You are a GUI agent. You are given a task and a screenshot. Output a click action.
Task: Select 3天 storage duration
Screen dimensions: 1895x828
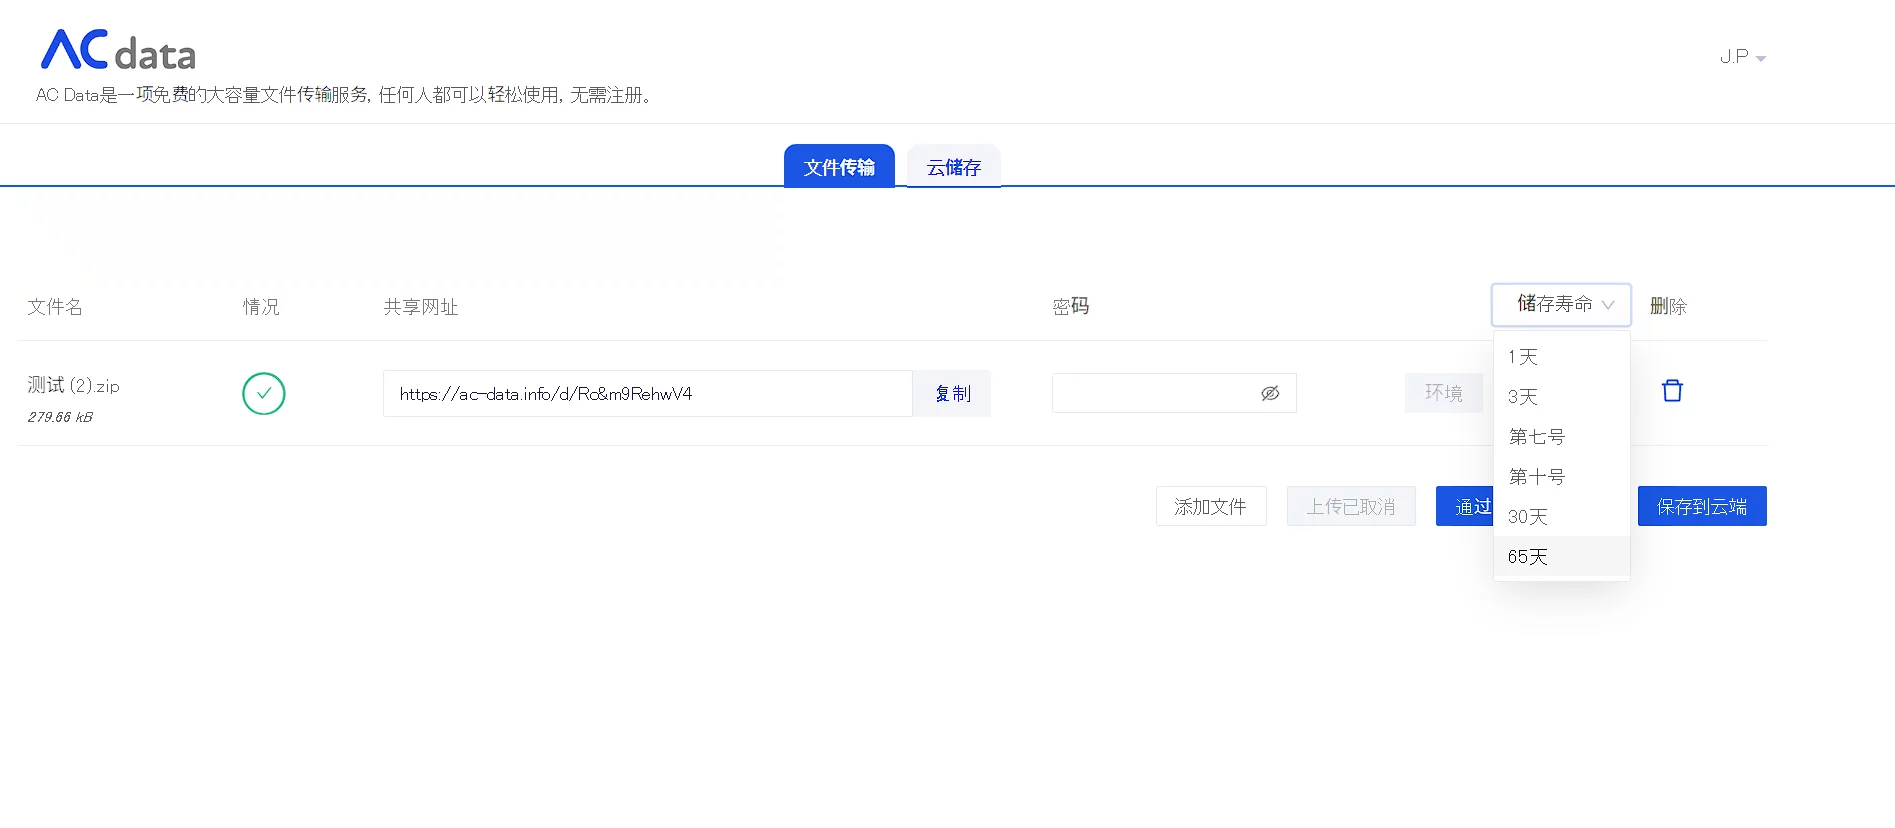tap(1523, 397)
